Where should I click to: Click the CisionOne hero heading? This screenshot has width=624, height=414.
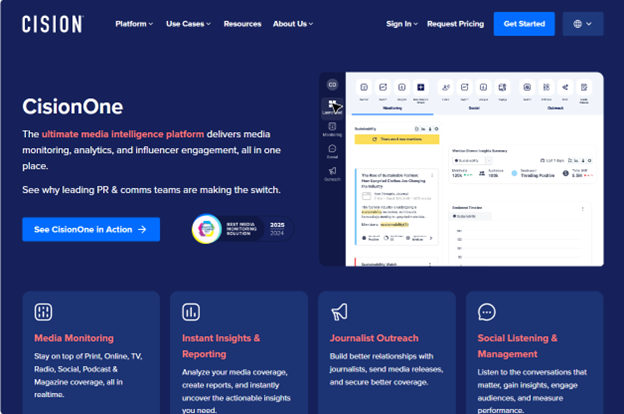(73, 107)
